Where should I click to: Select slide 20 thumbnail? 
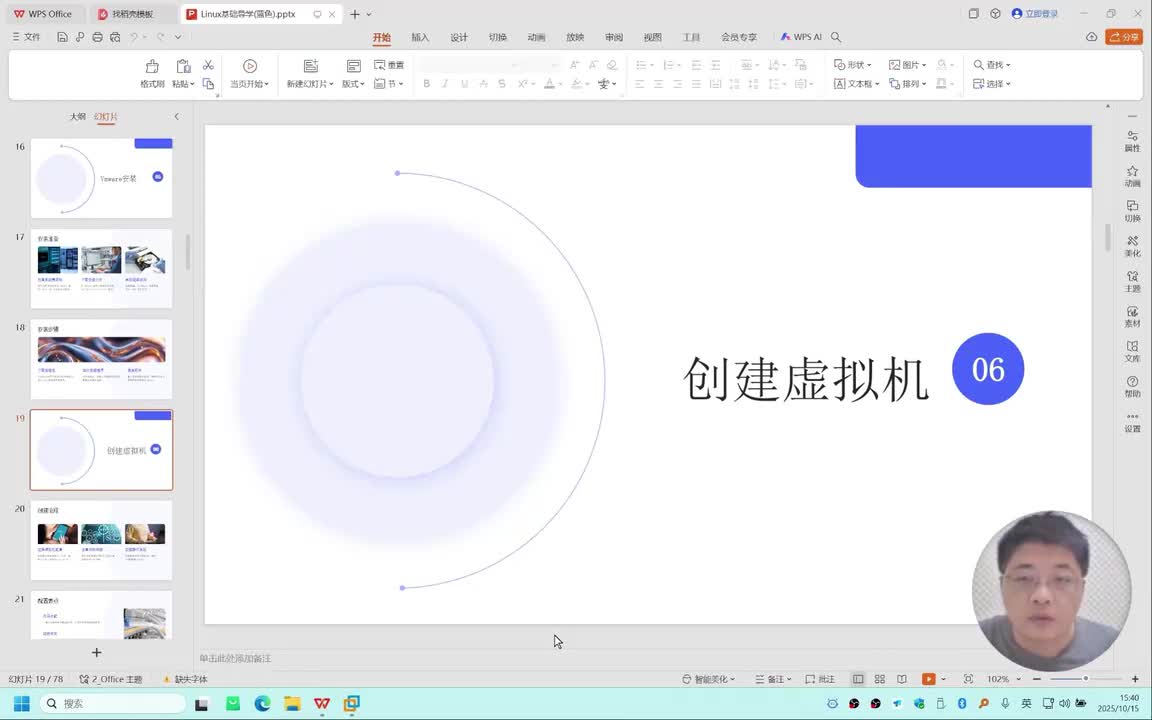point(101,540)
